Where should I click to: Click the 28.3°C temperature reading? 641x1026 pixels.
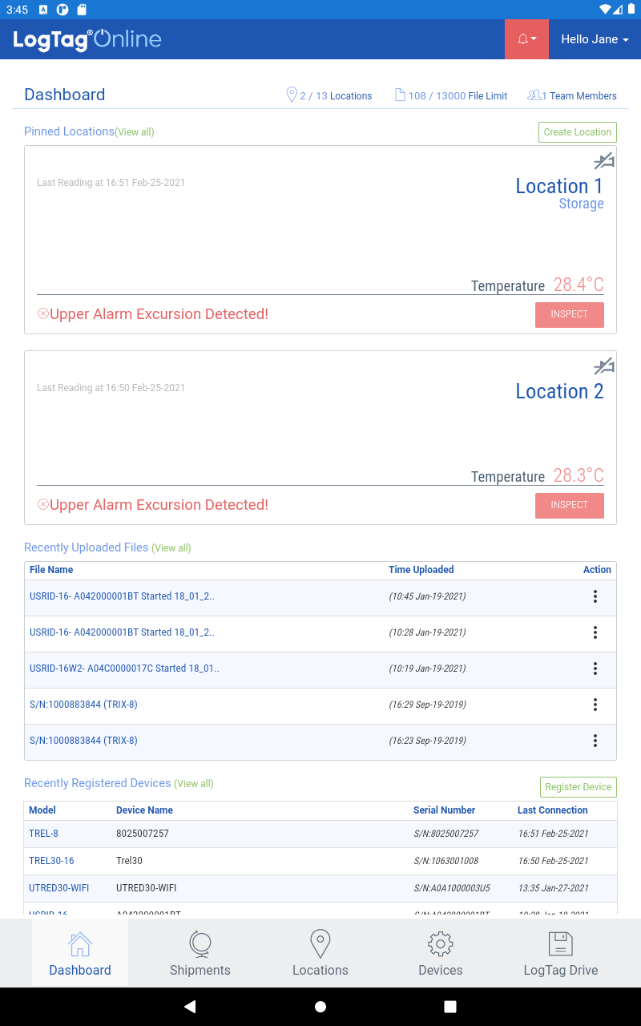click(x=578, y=475)
